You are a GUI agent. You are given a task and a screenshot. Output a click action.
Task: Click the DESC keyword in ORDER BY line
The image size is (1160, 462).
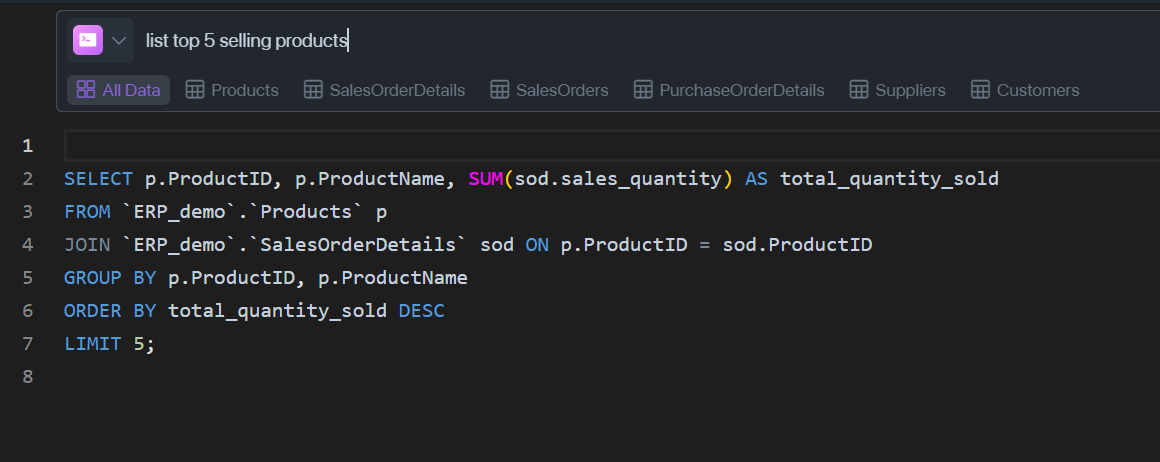(x=422, y=310)
